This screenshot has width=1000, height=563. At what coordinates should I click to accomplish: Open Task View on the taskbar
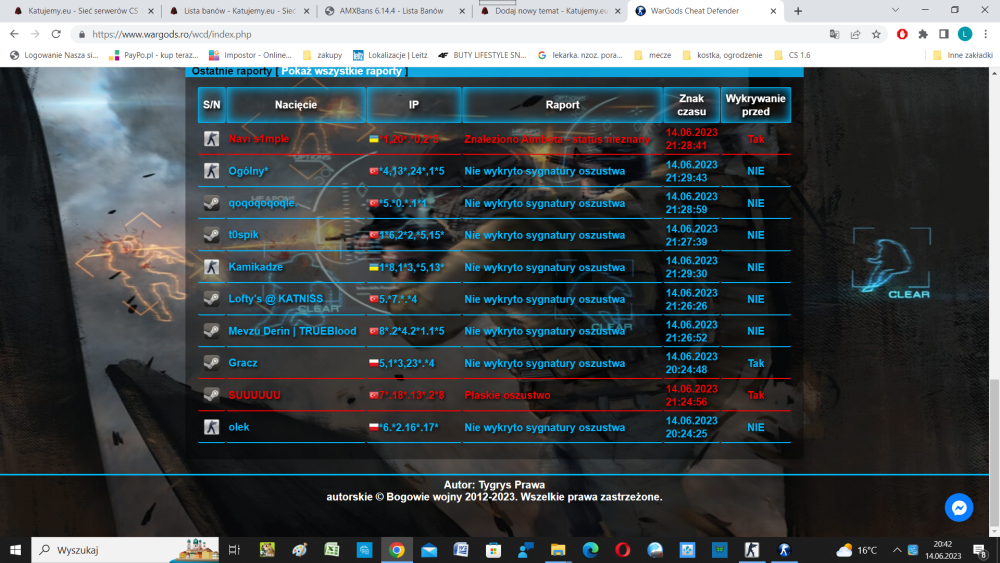coord(234,550)
